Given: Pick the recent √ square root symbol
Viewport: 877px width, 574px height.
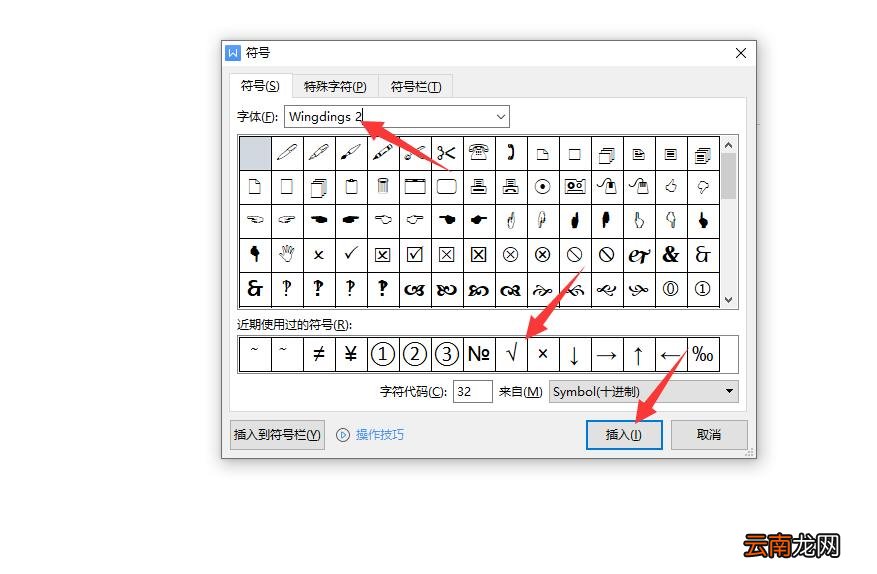Looking at the screenshot, I should (x=511, y=354).
